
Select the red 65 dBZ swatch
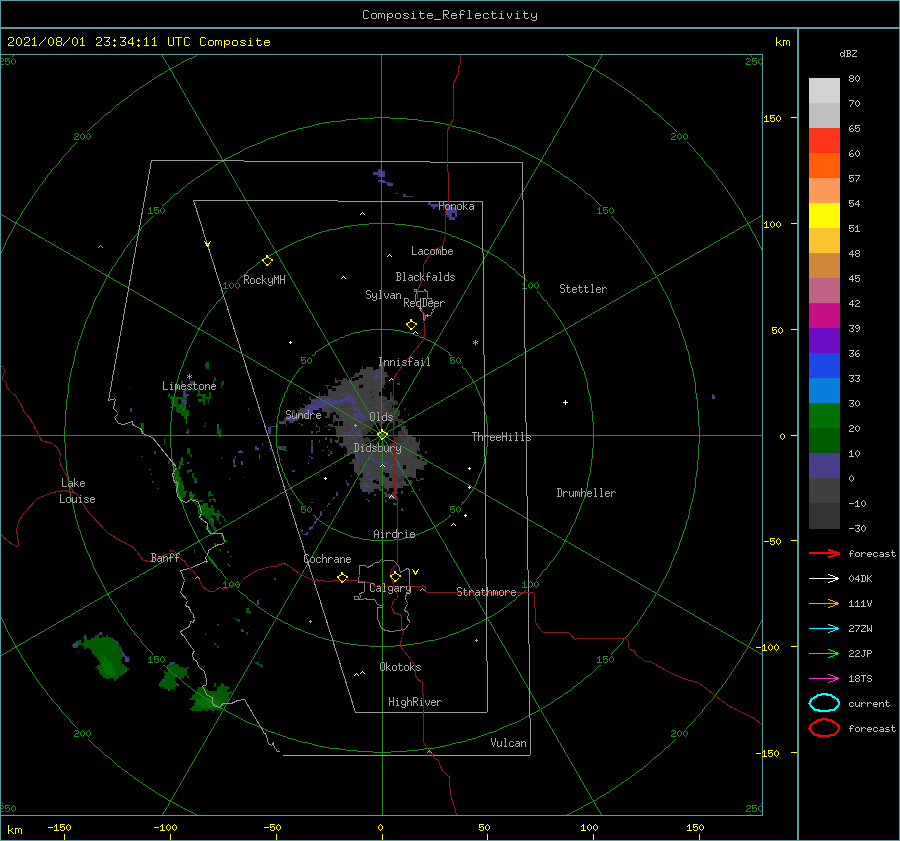point(824,141)
